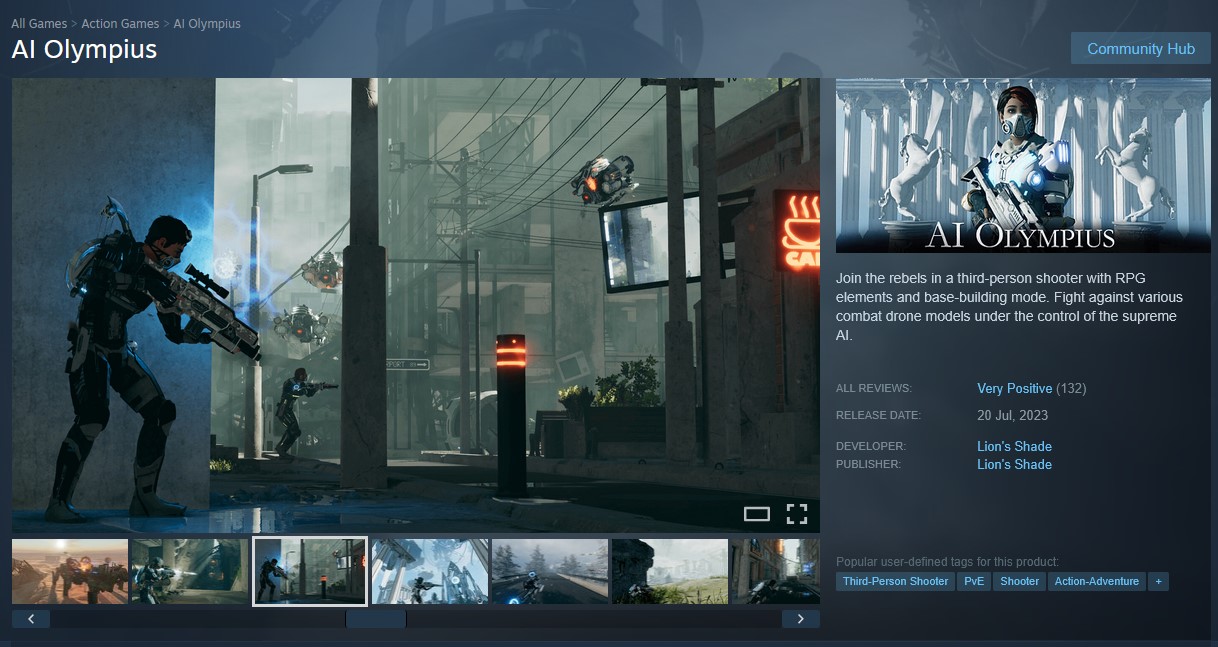
Task: Click the right arrow under the thumbnail strip
Action: (x=800, y=619)
